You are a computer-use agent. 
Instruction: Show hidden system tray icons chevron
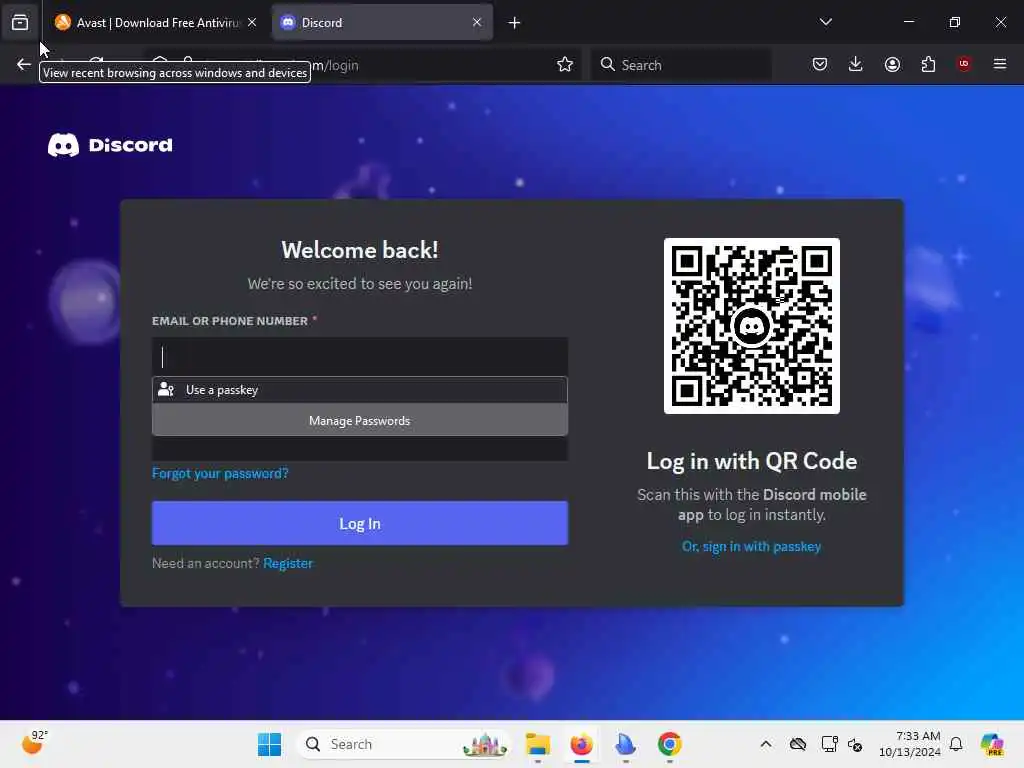(x=766, y=744)
